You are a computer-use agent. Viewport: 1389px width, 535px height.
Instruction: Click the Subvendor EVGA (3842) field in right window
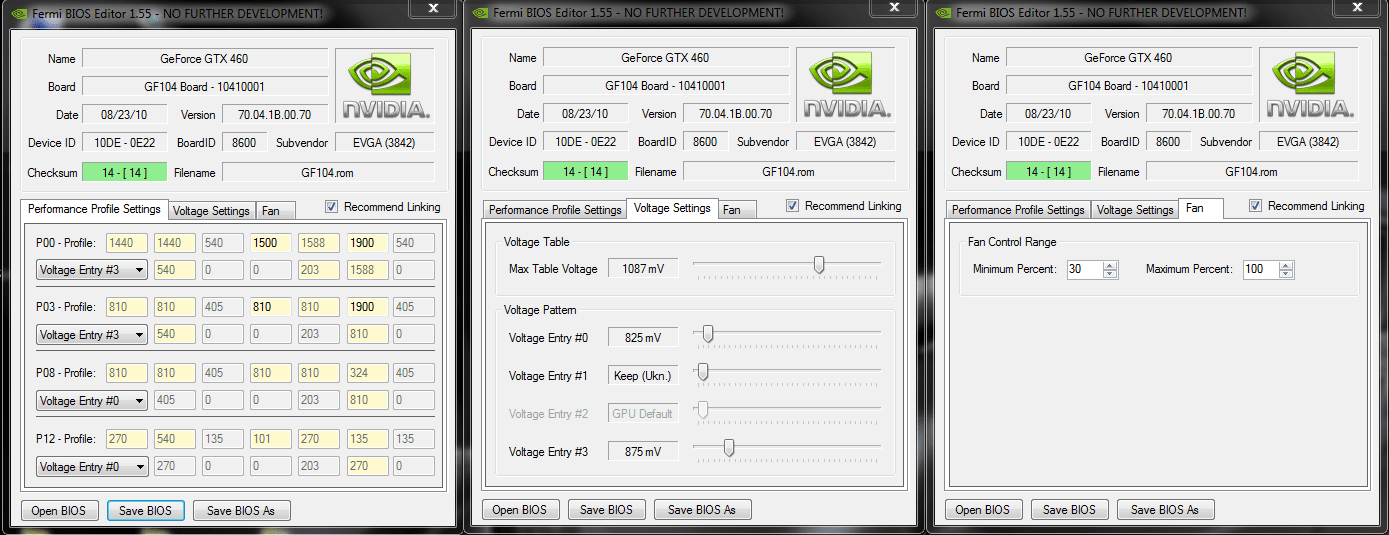point(1310,142)
